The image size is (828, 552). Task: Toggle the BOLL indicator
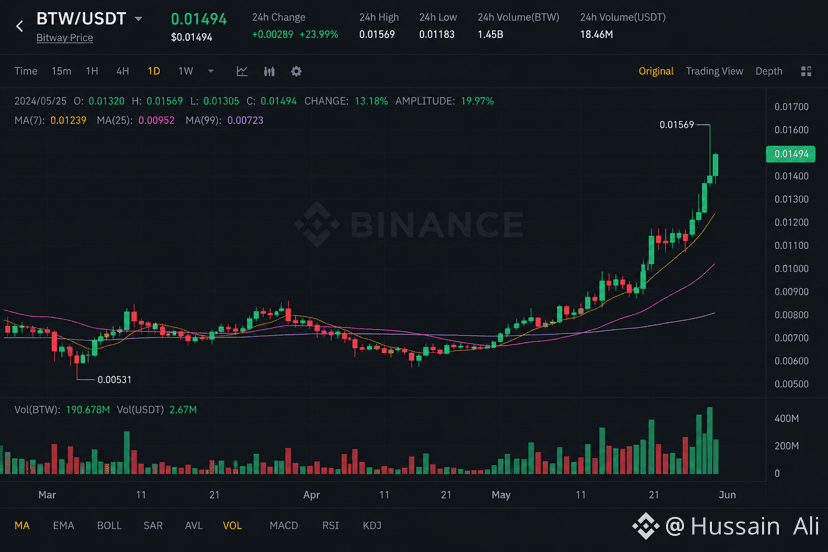coord(109,525)
